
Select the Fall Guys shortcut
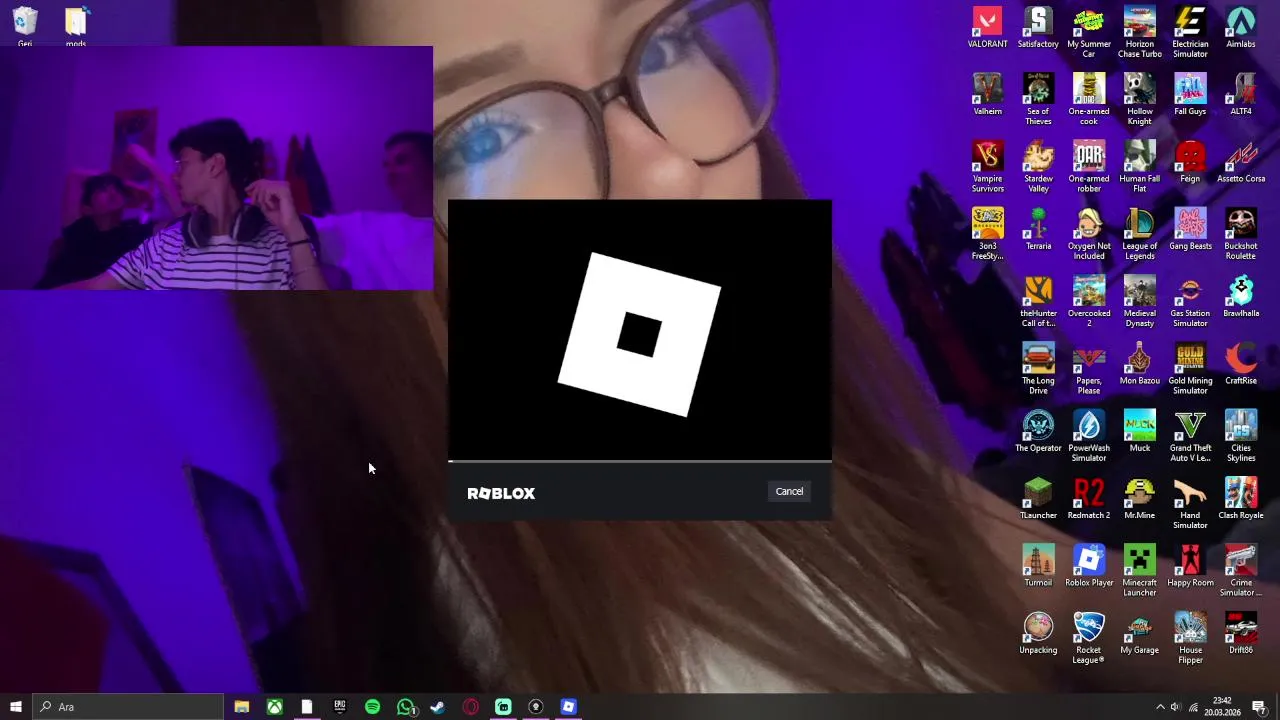[1190, 95]
